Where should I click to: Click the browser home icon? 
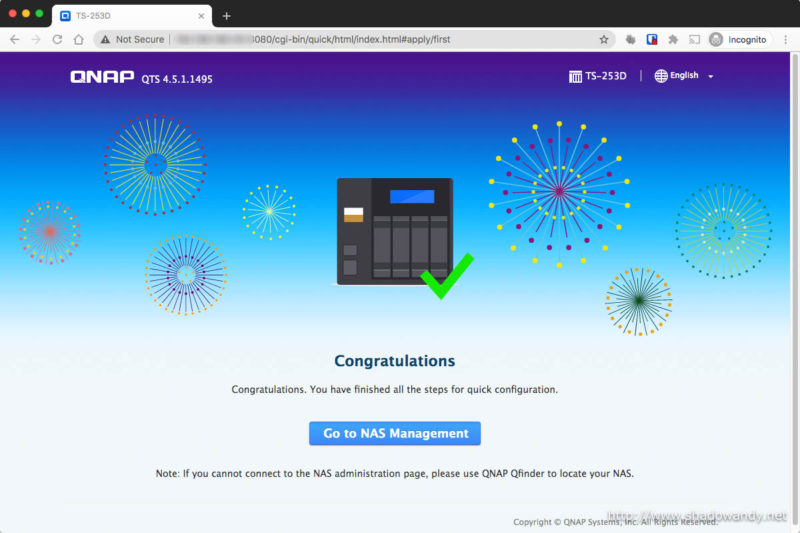(x=79, y=39)
